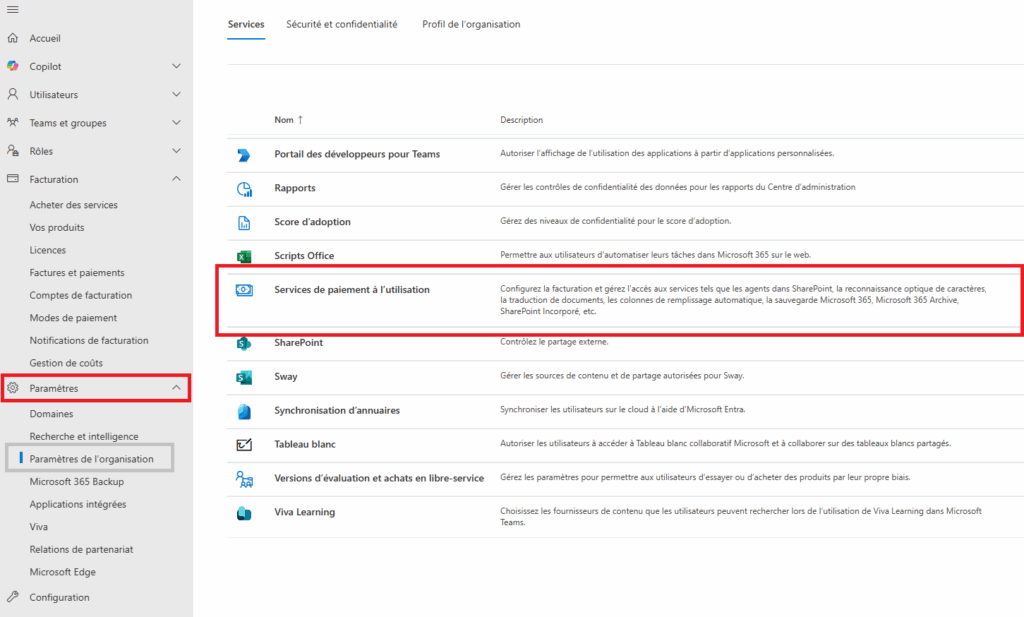Click the Accueil label in sidebar
1024x617 pixels.
(x=45, y=38)
